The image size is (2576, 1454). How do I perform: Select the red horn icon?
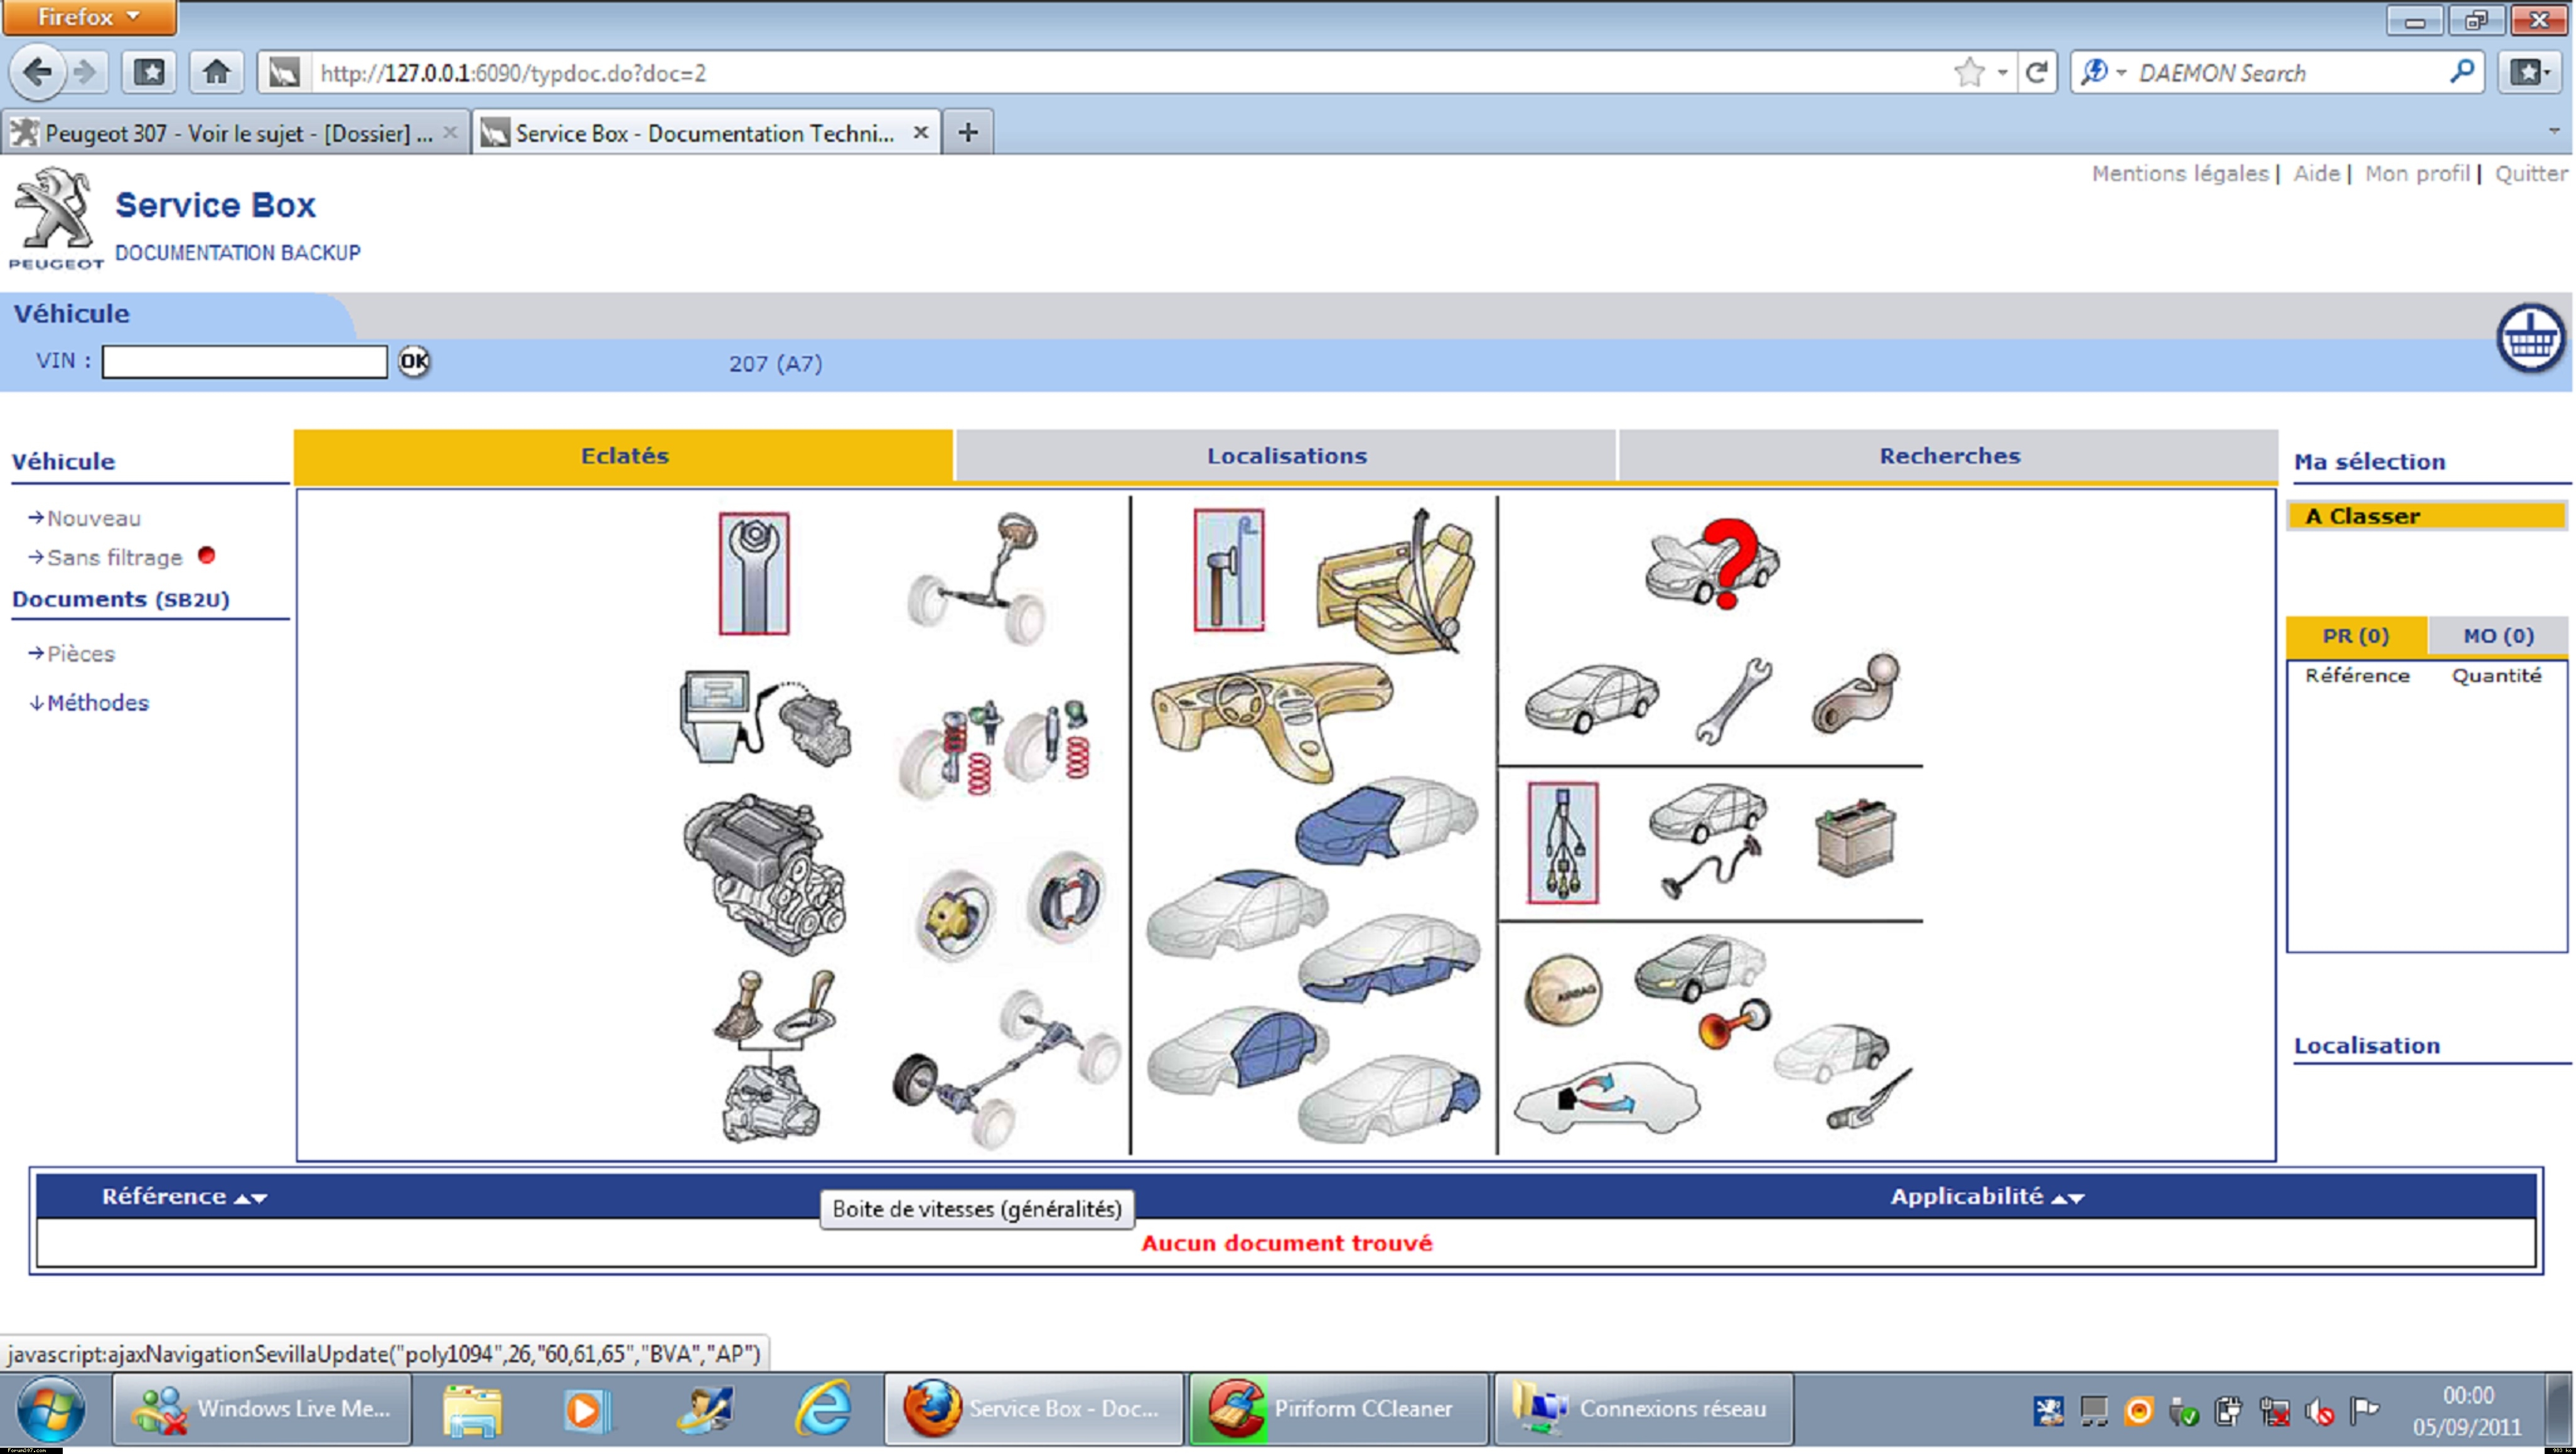point(1735,1025)
